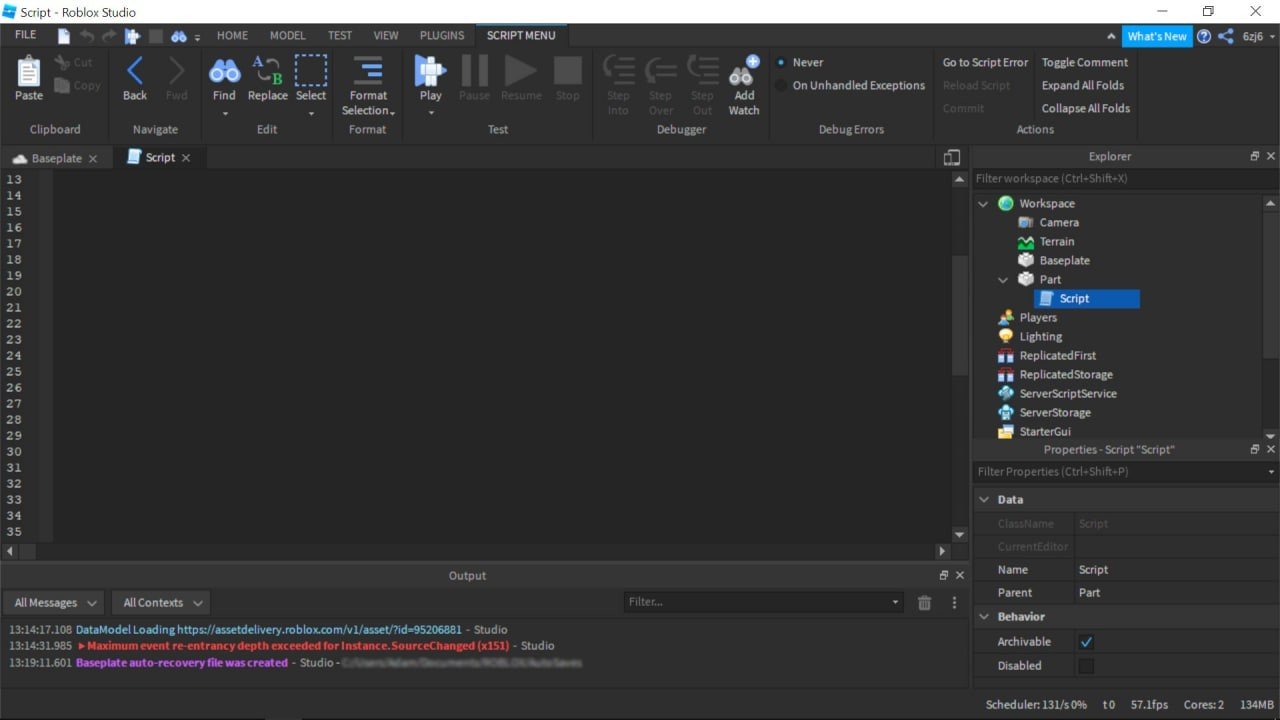Open the help question mark icon
The width and height of the screenshot is (1280, 720).
1204,36
